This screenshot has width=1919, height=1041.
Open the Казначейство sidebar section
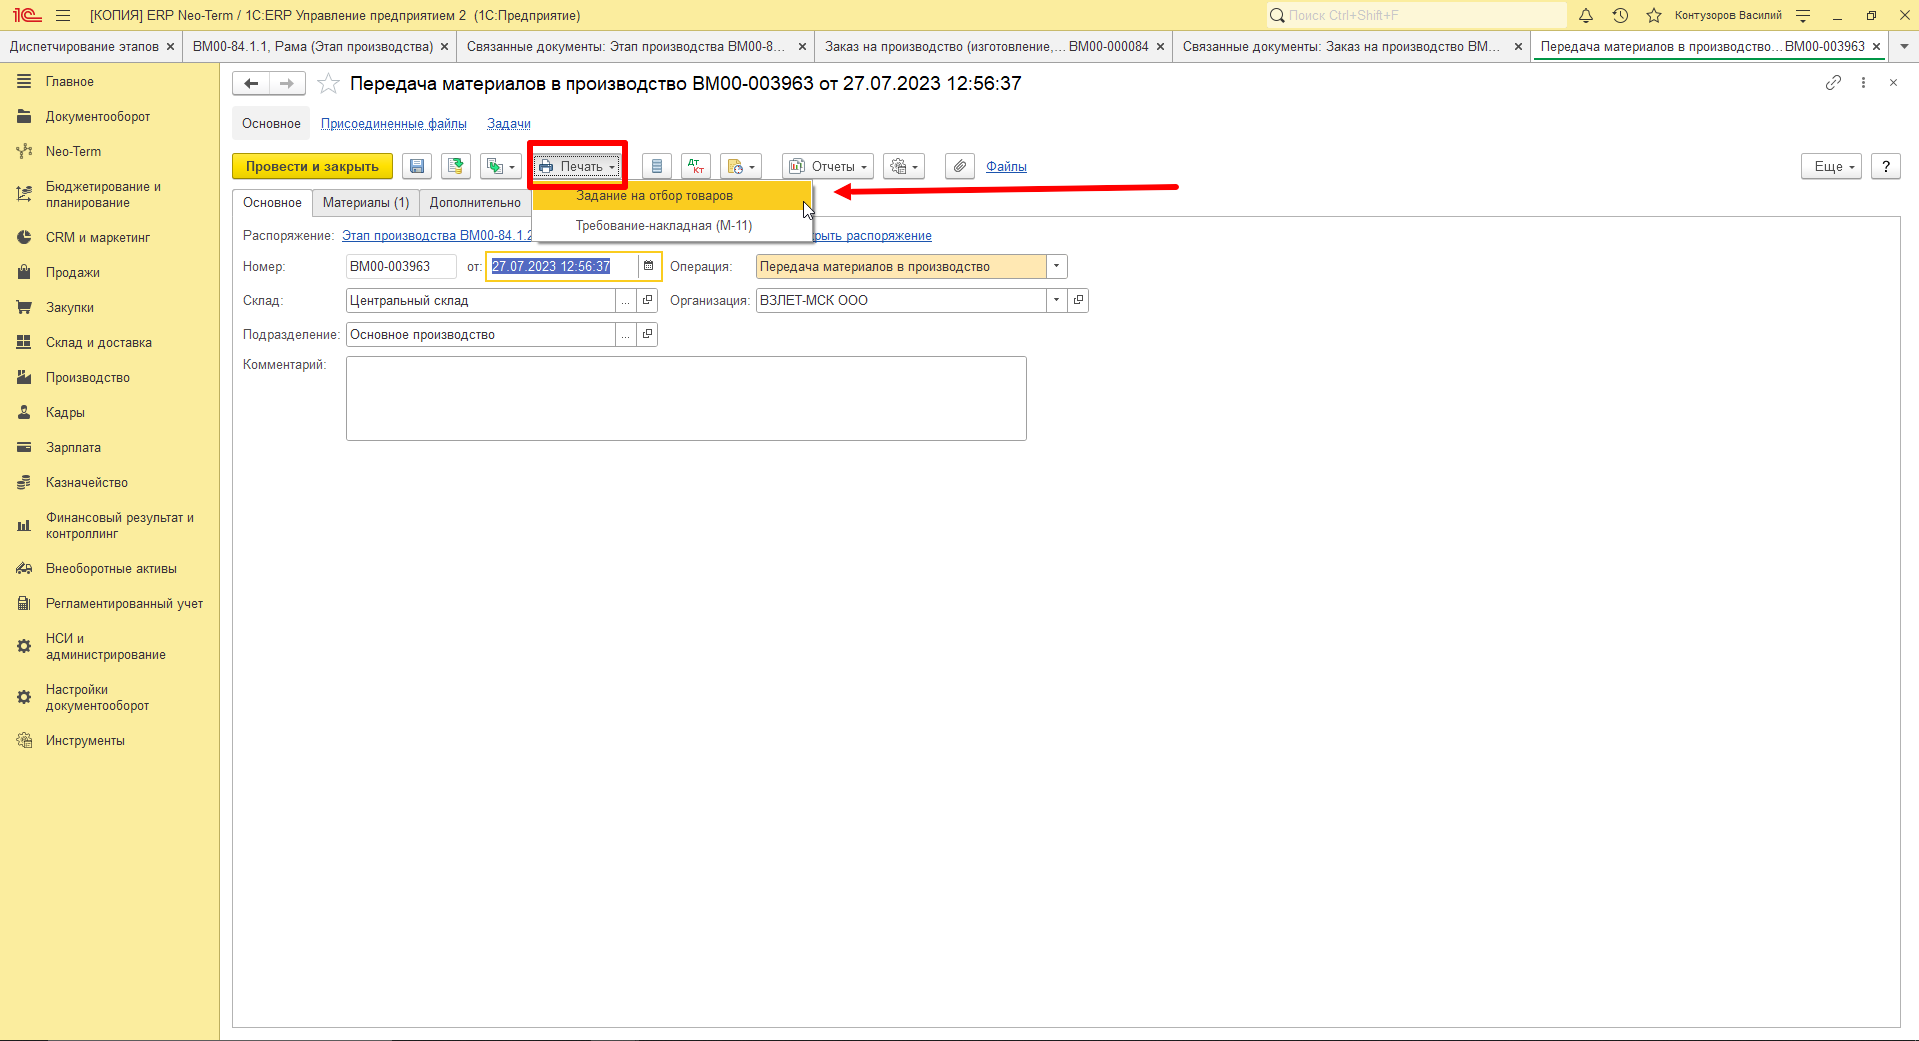(87, 483)
